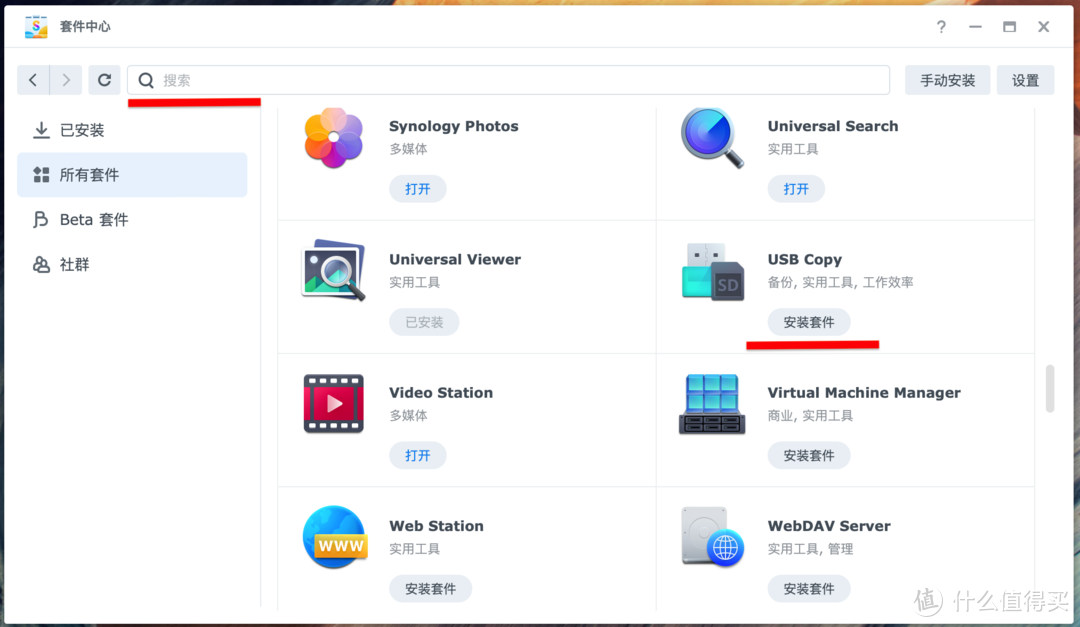1080x627 pixels.
Task: Select the Universal Viewer package icon
Action: [x=334, y=270]
